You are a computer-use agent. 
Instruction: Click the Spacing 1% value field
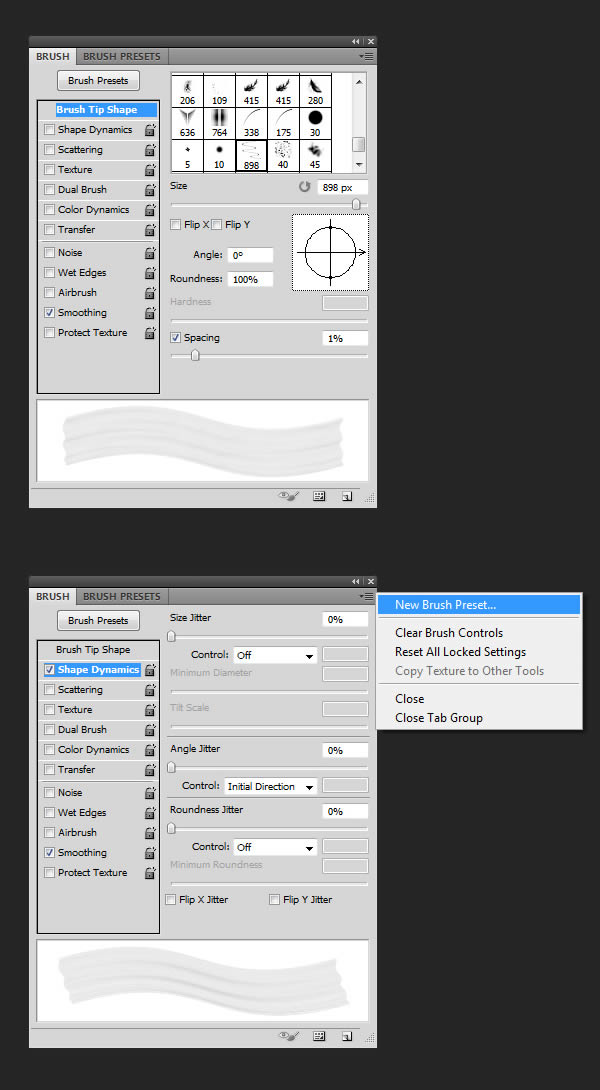coord(345,339)
